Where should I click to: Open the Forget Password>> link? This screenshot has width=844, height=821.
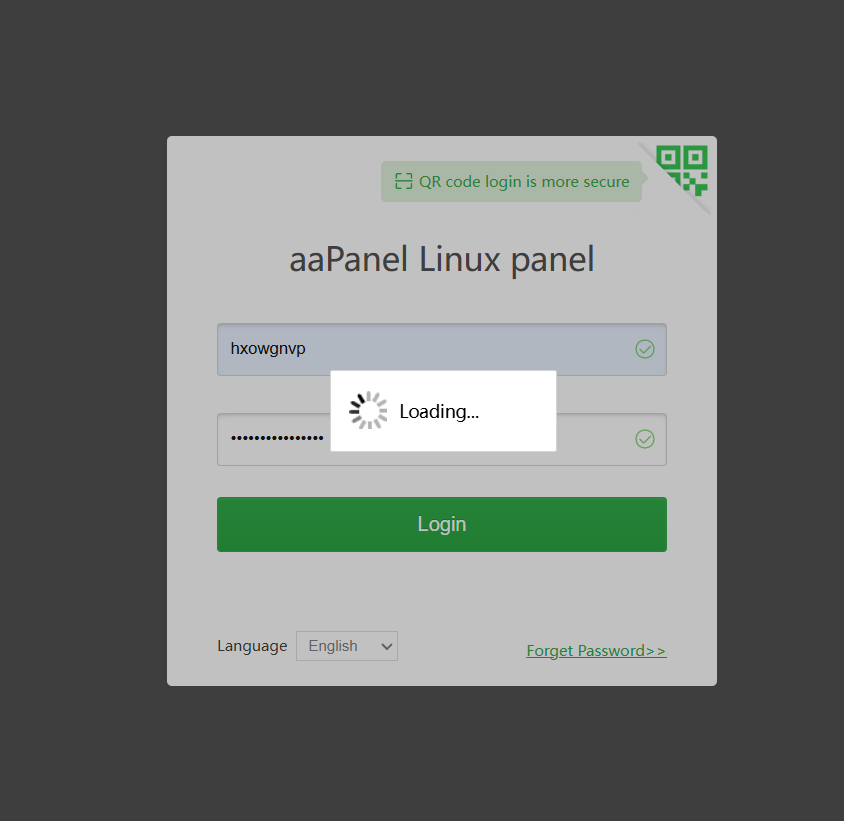coord(596,651)
